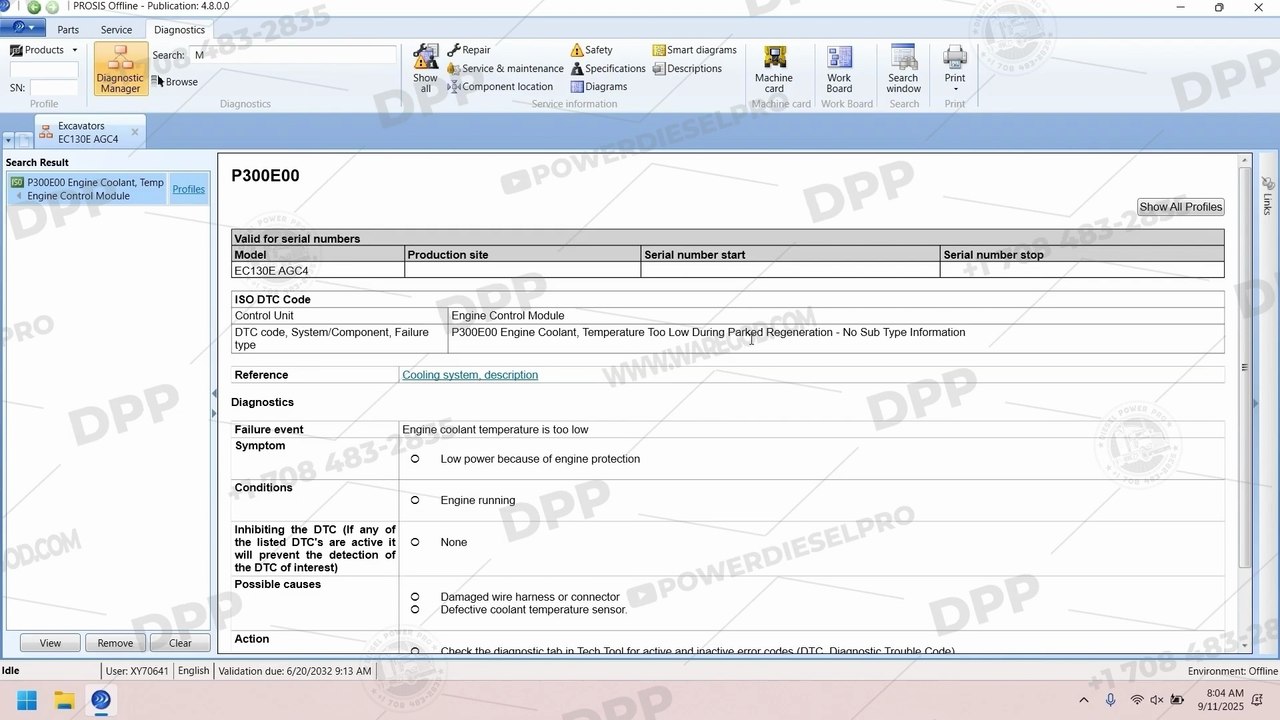Open the Products dropdown
The image size is (1280, 720).
[x=44, y=50]
